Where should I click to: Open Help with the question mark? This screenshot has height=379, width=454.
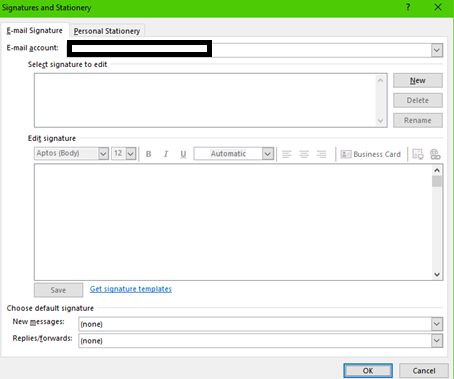coord(408,7)
